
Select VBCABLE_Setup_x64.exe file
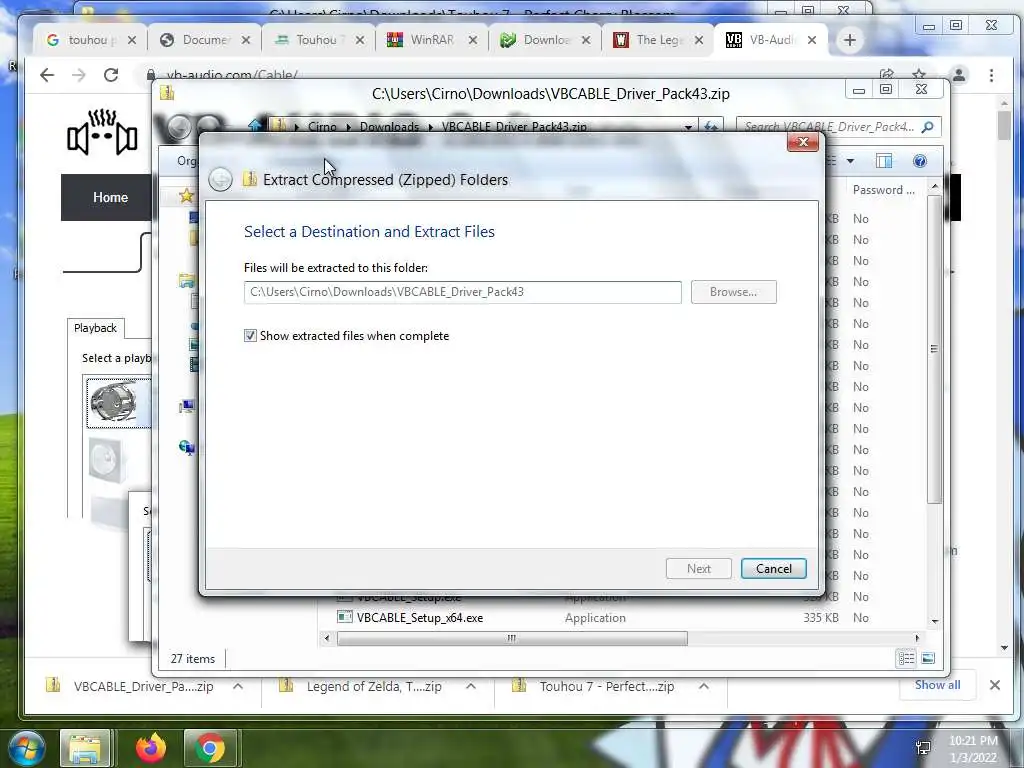click(x=419, y=618)
